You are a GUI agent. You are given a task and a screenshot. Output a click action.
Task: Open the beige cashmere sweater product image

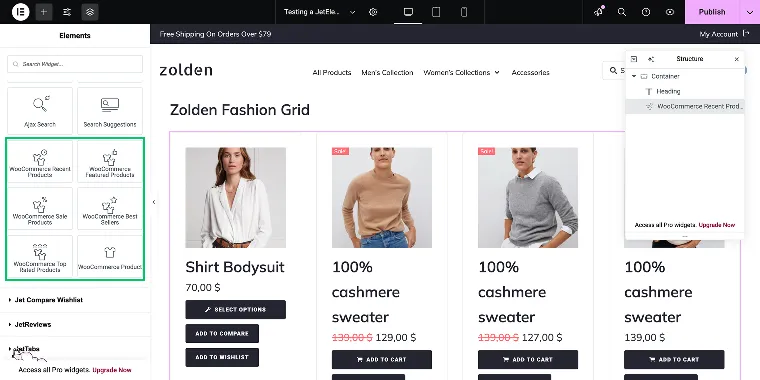pyautogui.click(x=382, y=198)
